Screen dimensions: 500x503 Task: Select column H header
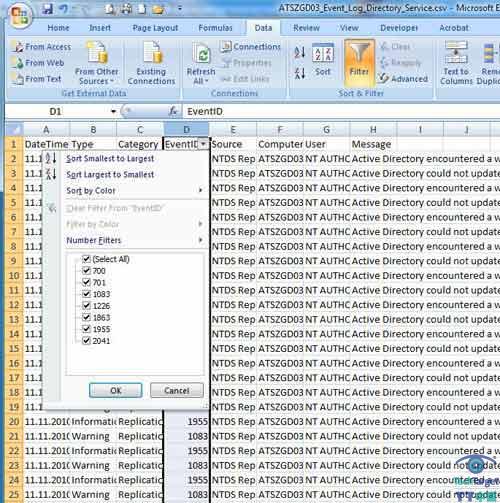pos(373,129)
